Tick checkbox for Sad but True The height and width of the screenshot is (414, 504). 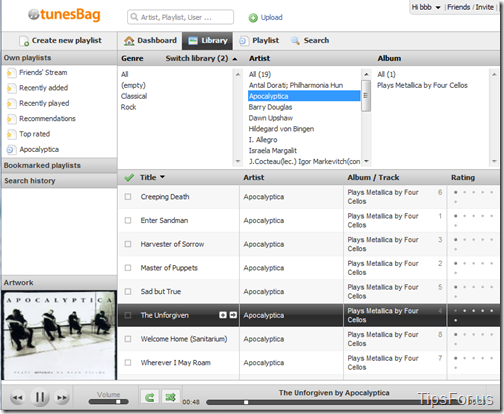point(128,291)
